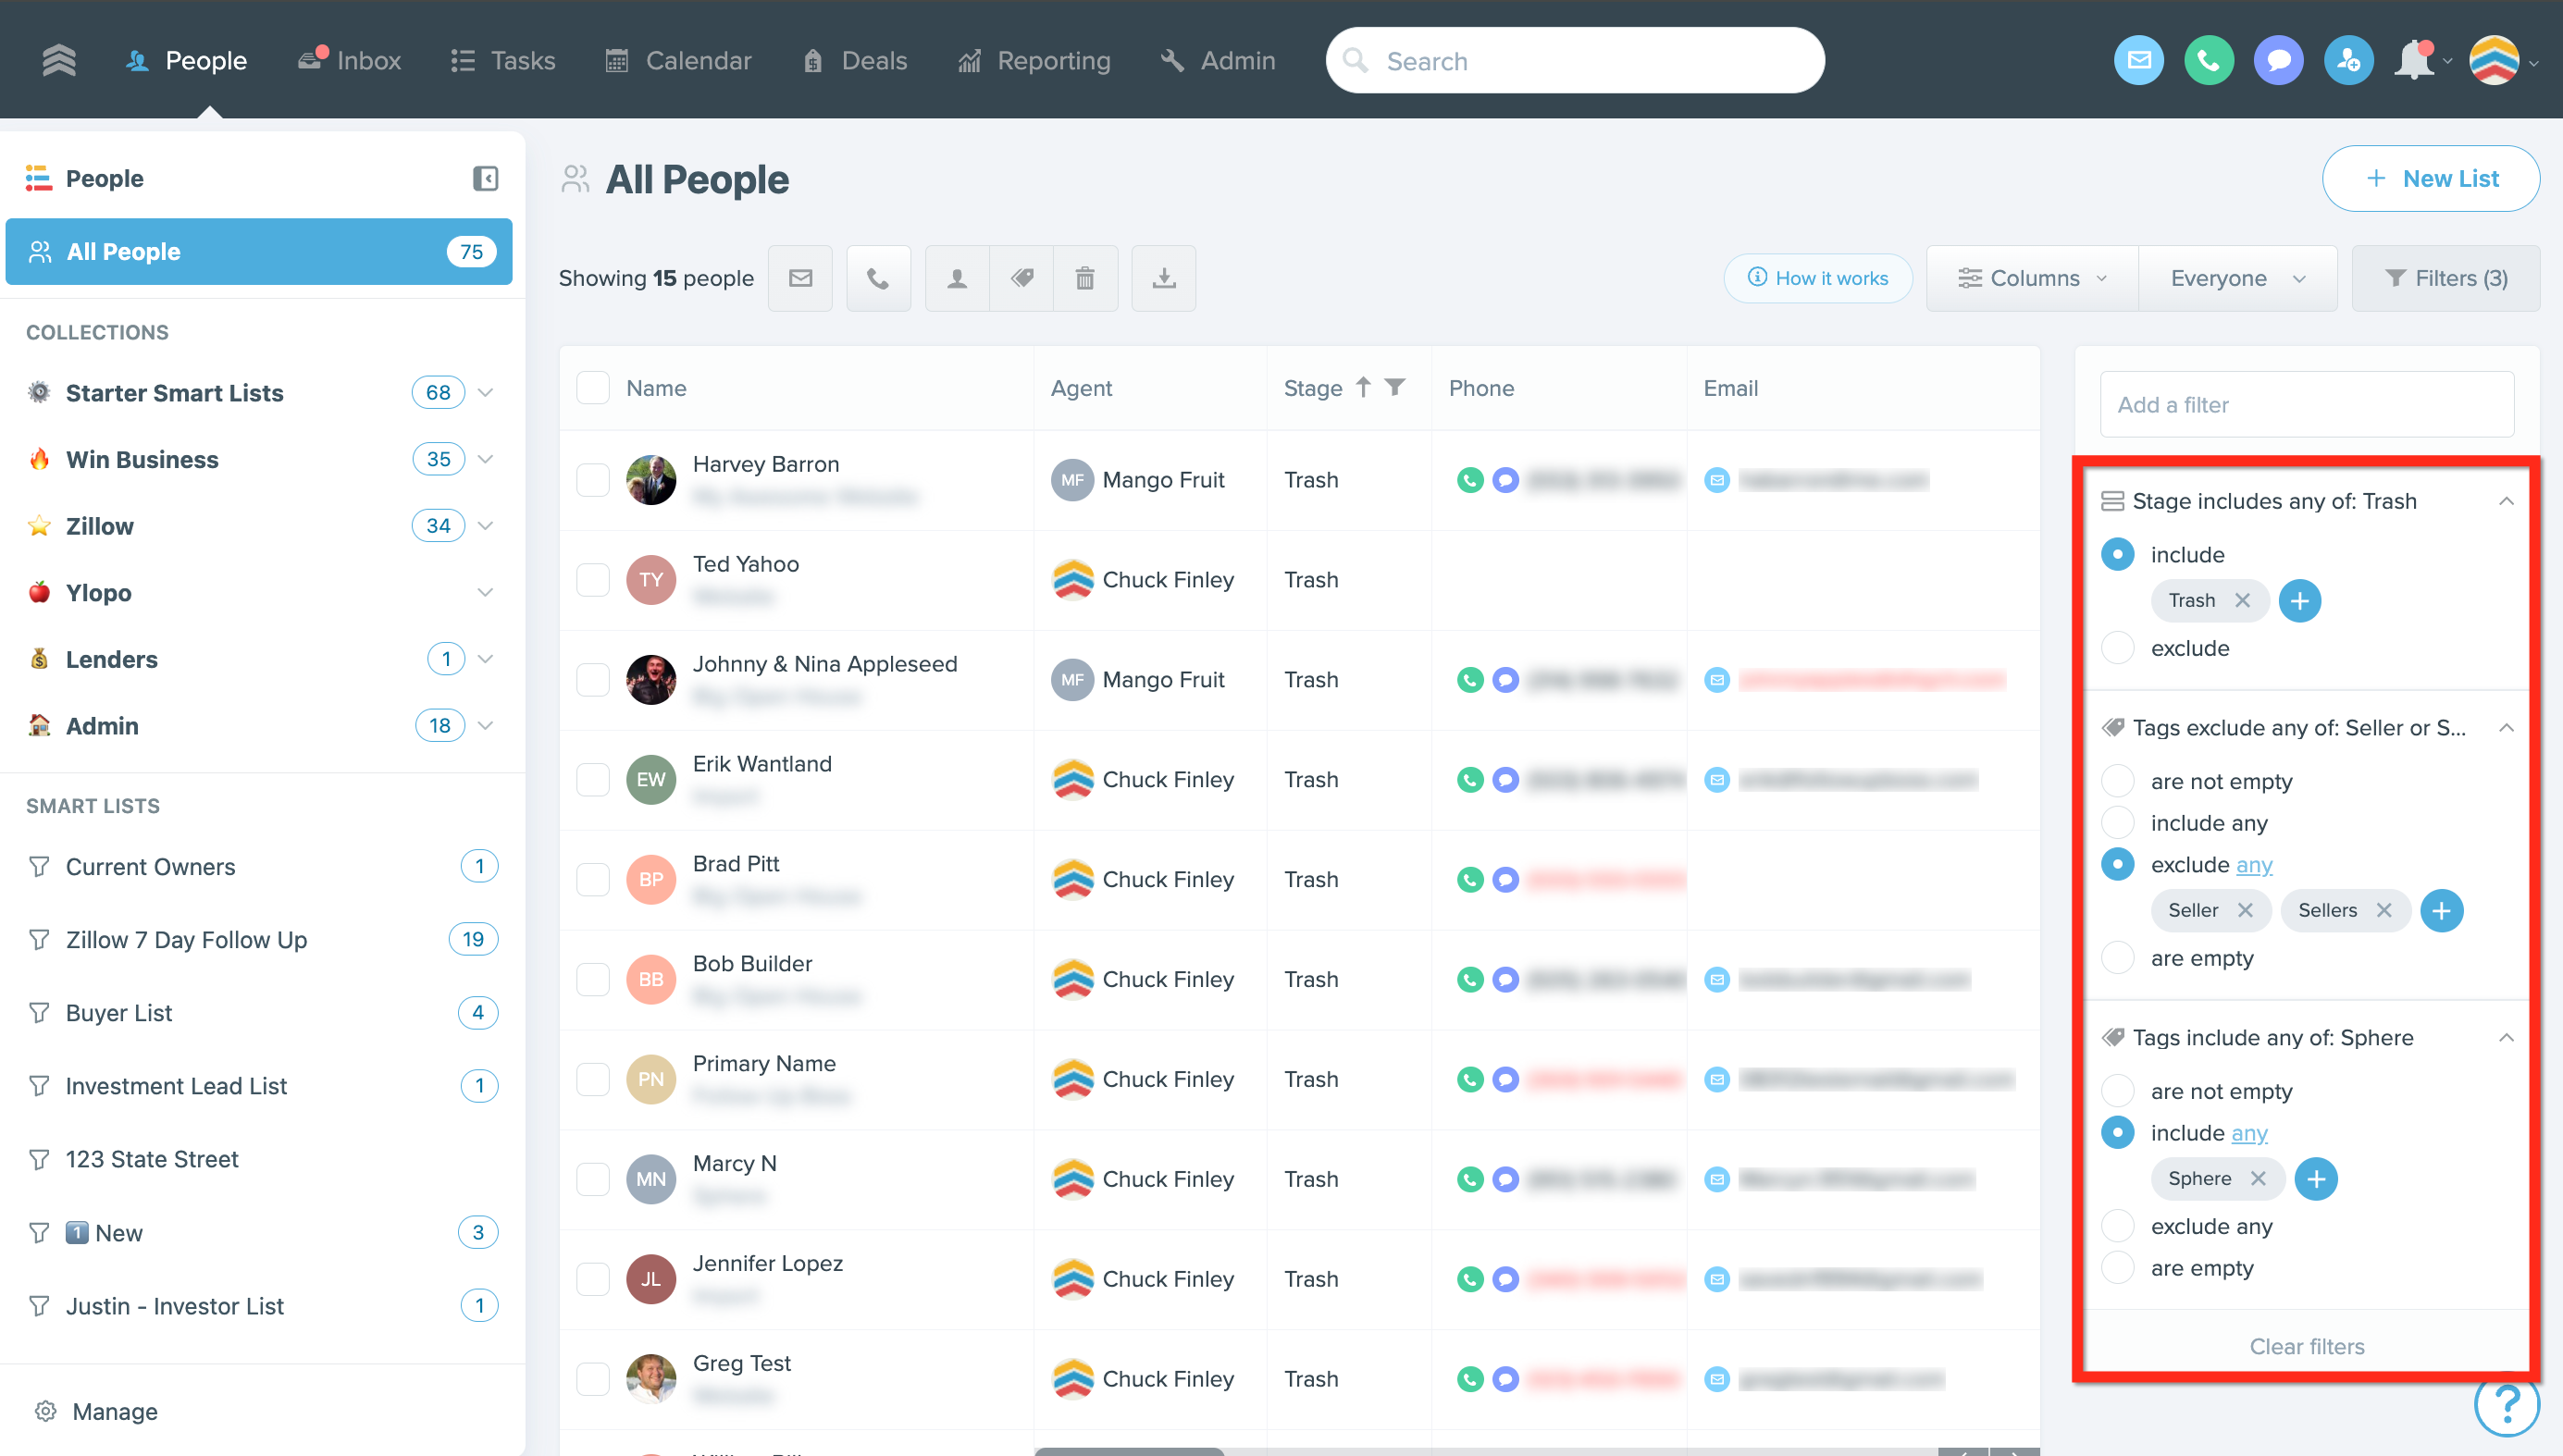The width and height of the screenshot is (2563, 1456).
Task: Expand the Zillow collection chevron
Action: pyautogui.click(x=485, y=526)
